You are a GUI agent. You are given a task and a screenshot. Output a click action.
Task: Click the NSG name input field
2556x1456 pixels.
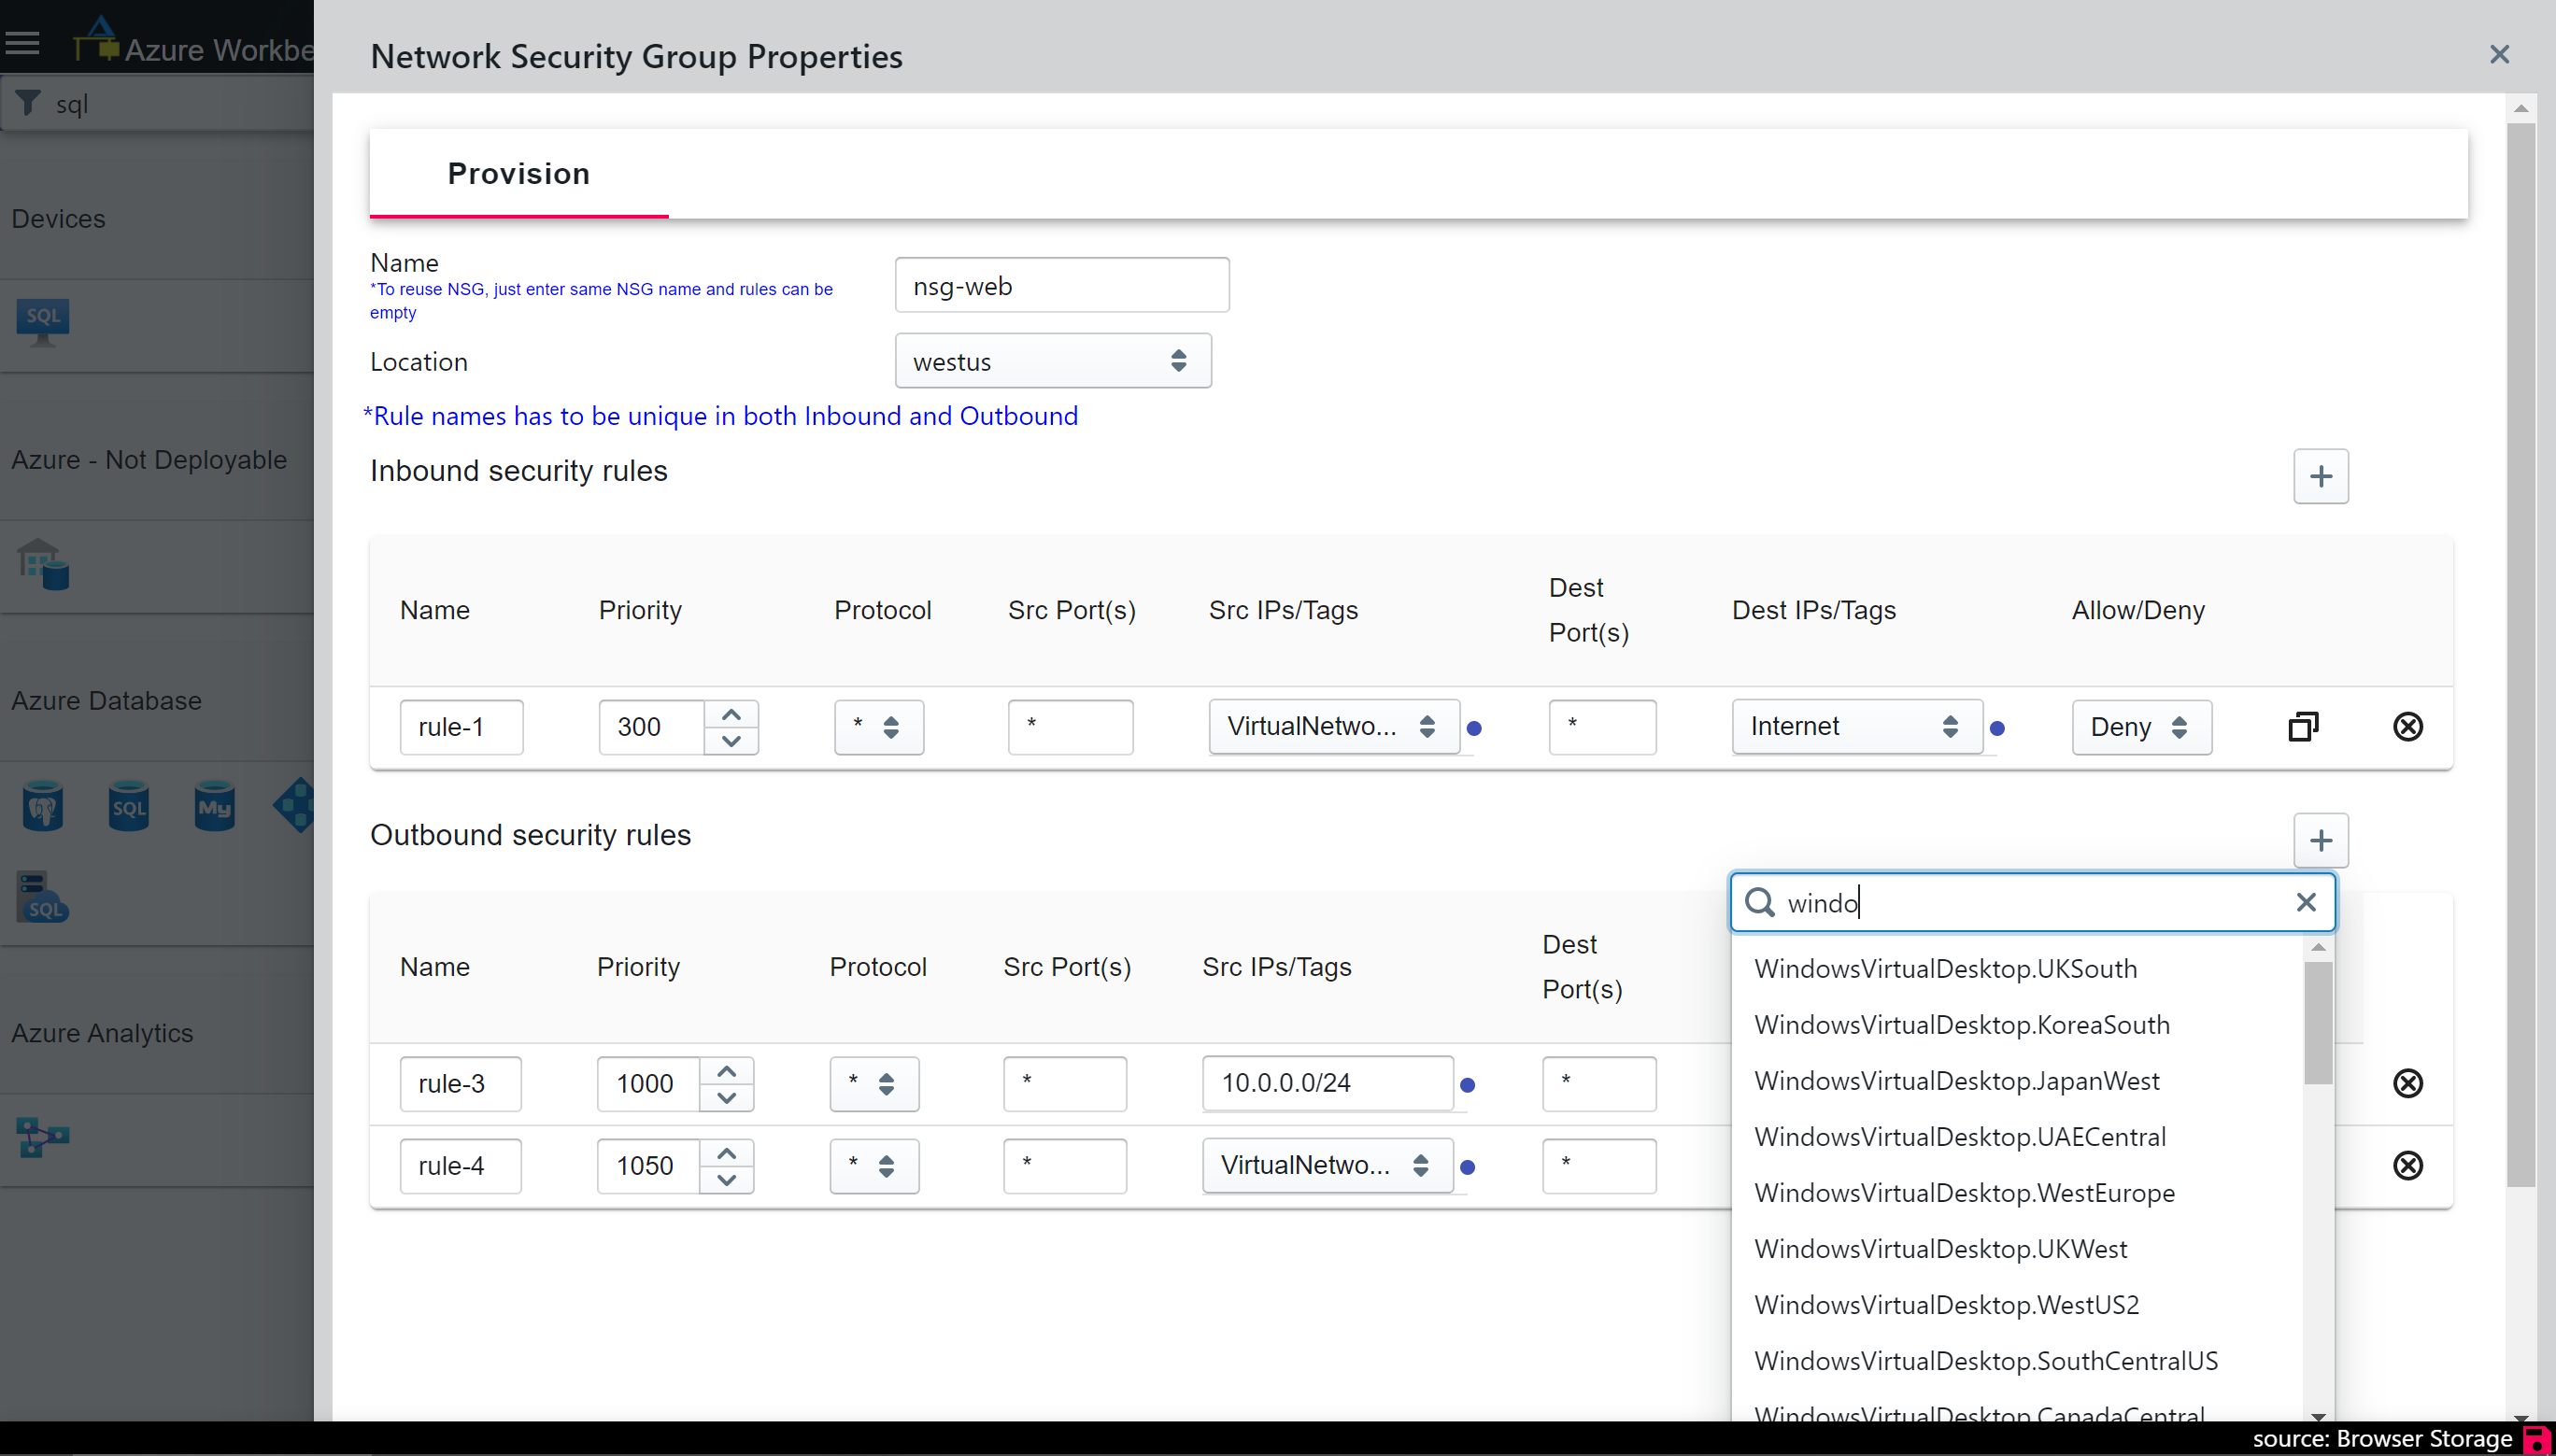pos(1061,286)
